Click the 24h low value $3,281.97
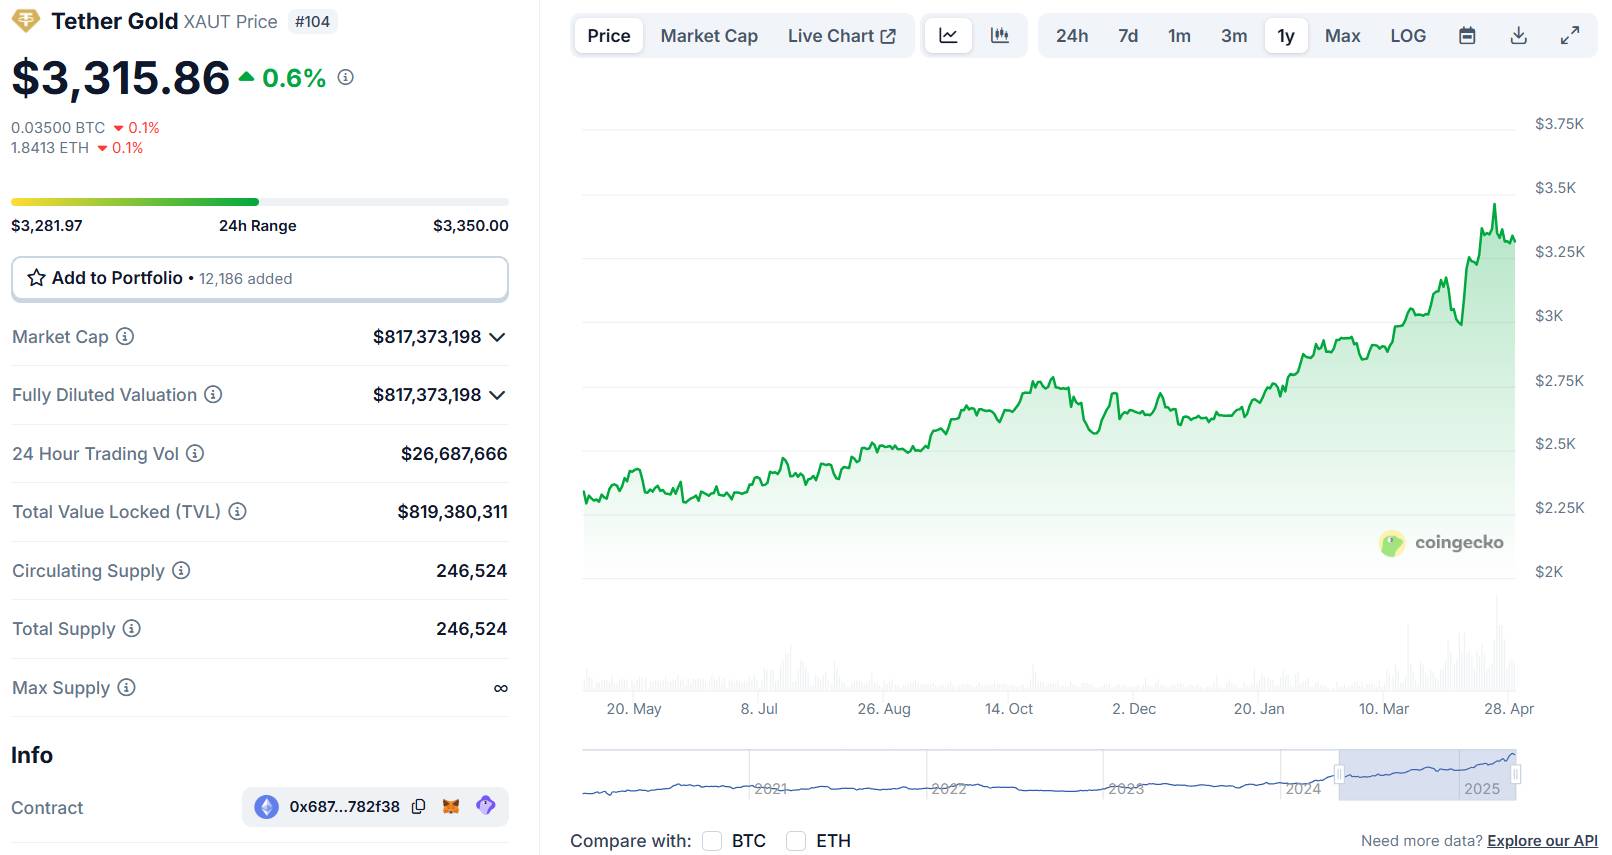The width and height of the screenshot is (1612, 855). tap(47, 226)
